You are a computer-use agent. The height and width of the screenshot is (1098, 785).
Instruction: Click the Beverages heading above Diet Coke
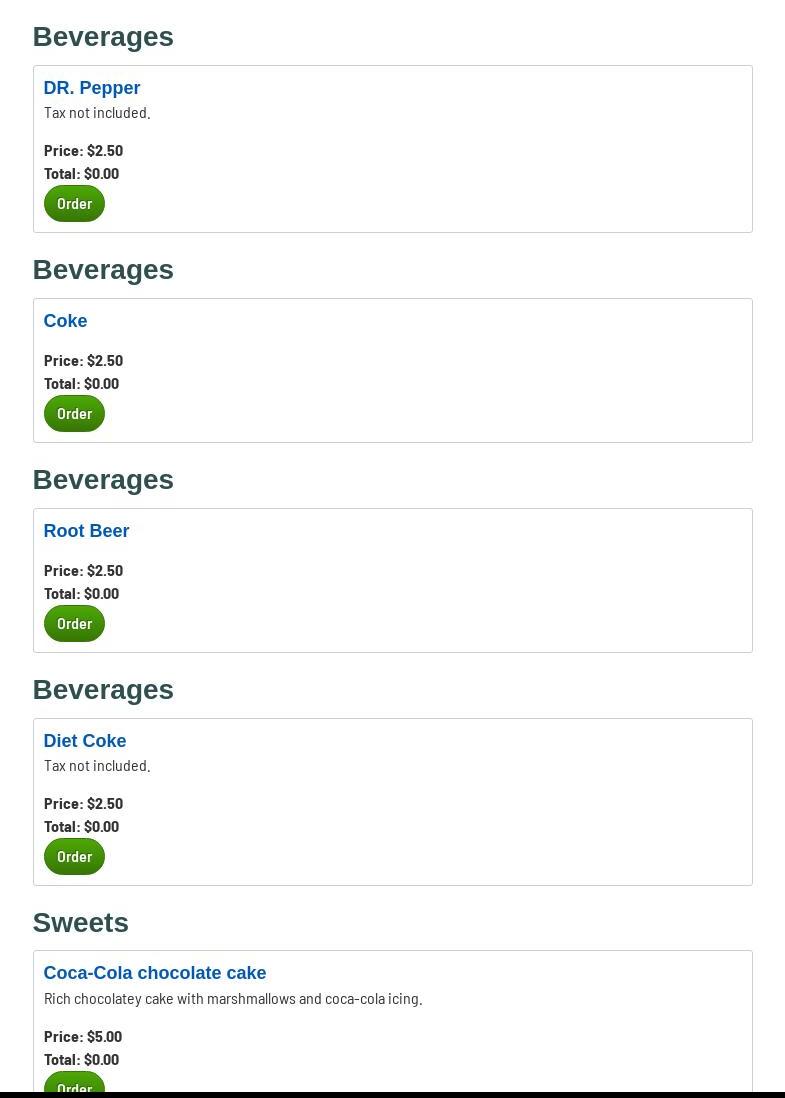[103, 690]
